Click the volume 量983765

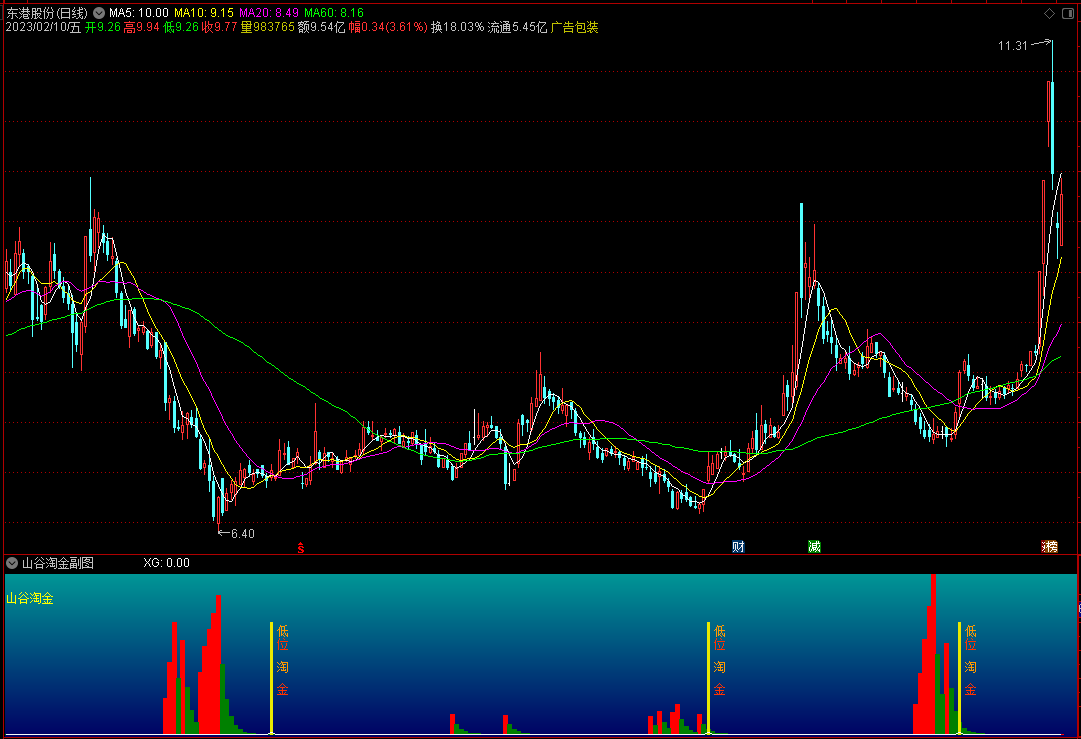tap(267, 28)
